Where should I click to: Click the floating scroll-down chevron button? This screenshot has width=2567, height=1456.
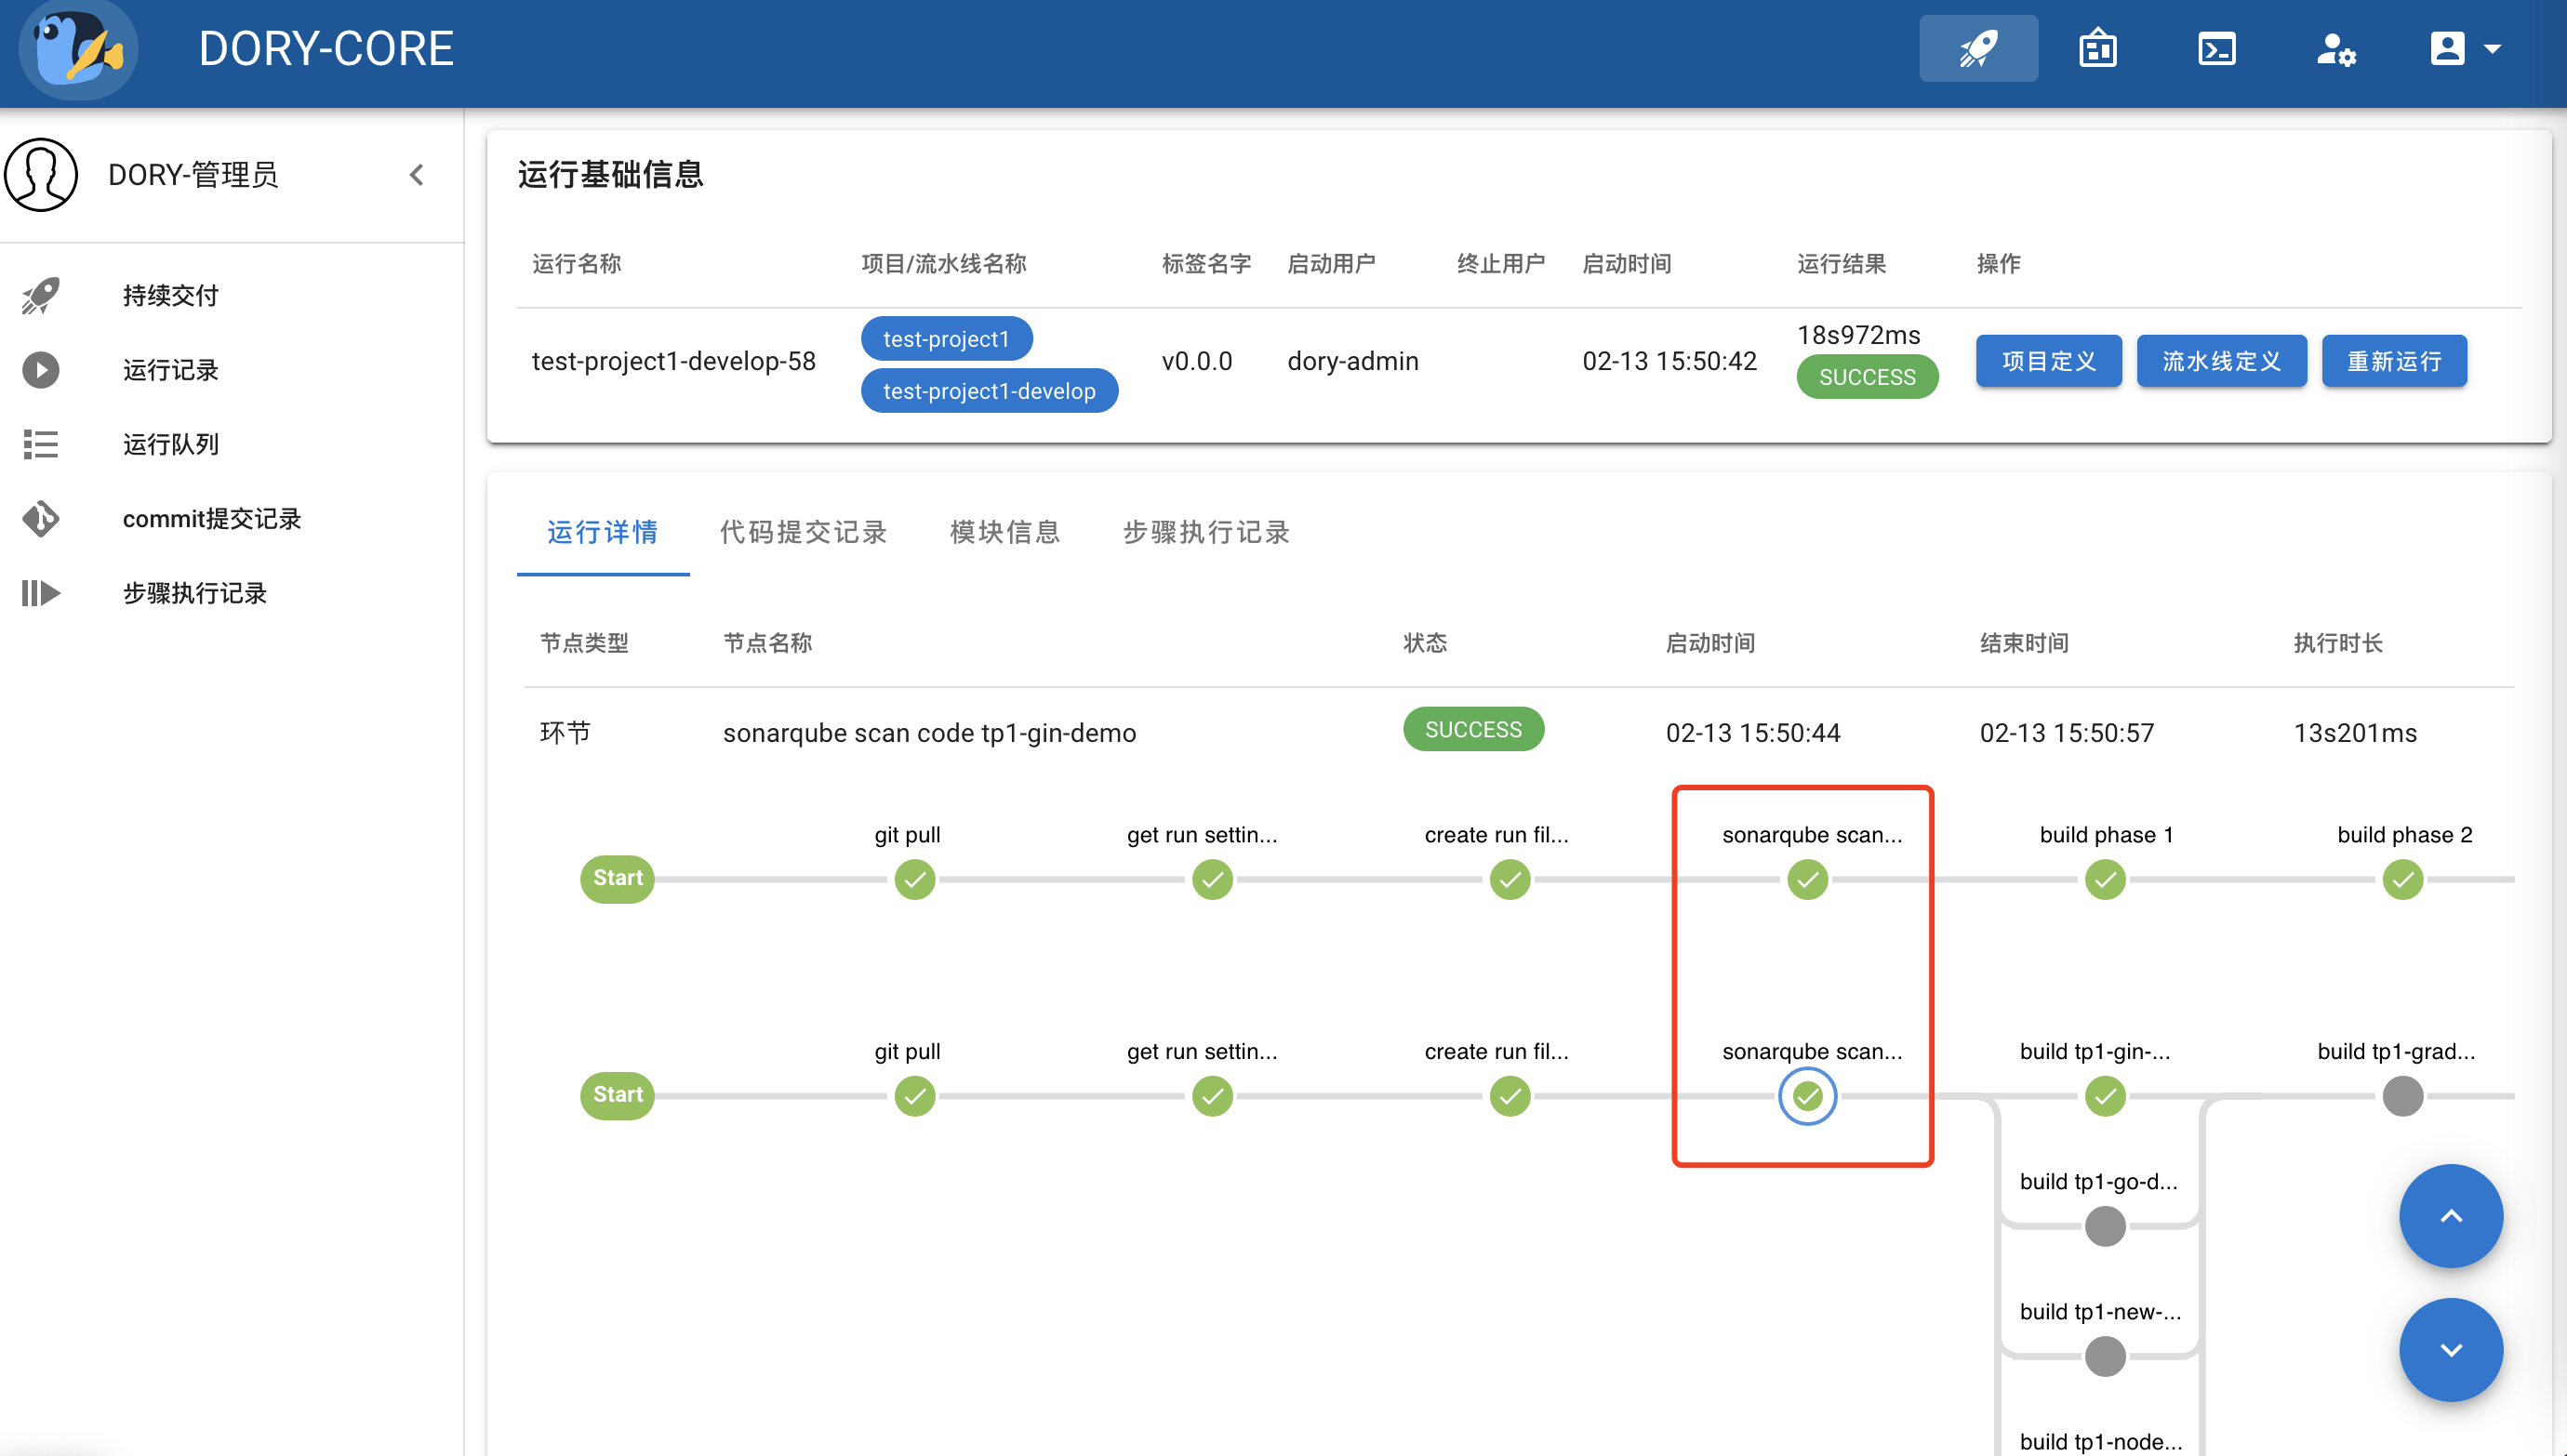[x=2450, y=1350]
